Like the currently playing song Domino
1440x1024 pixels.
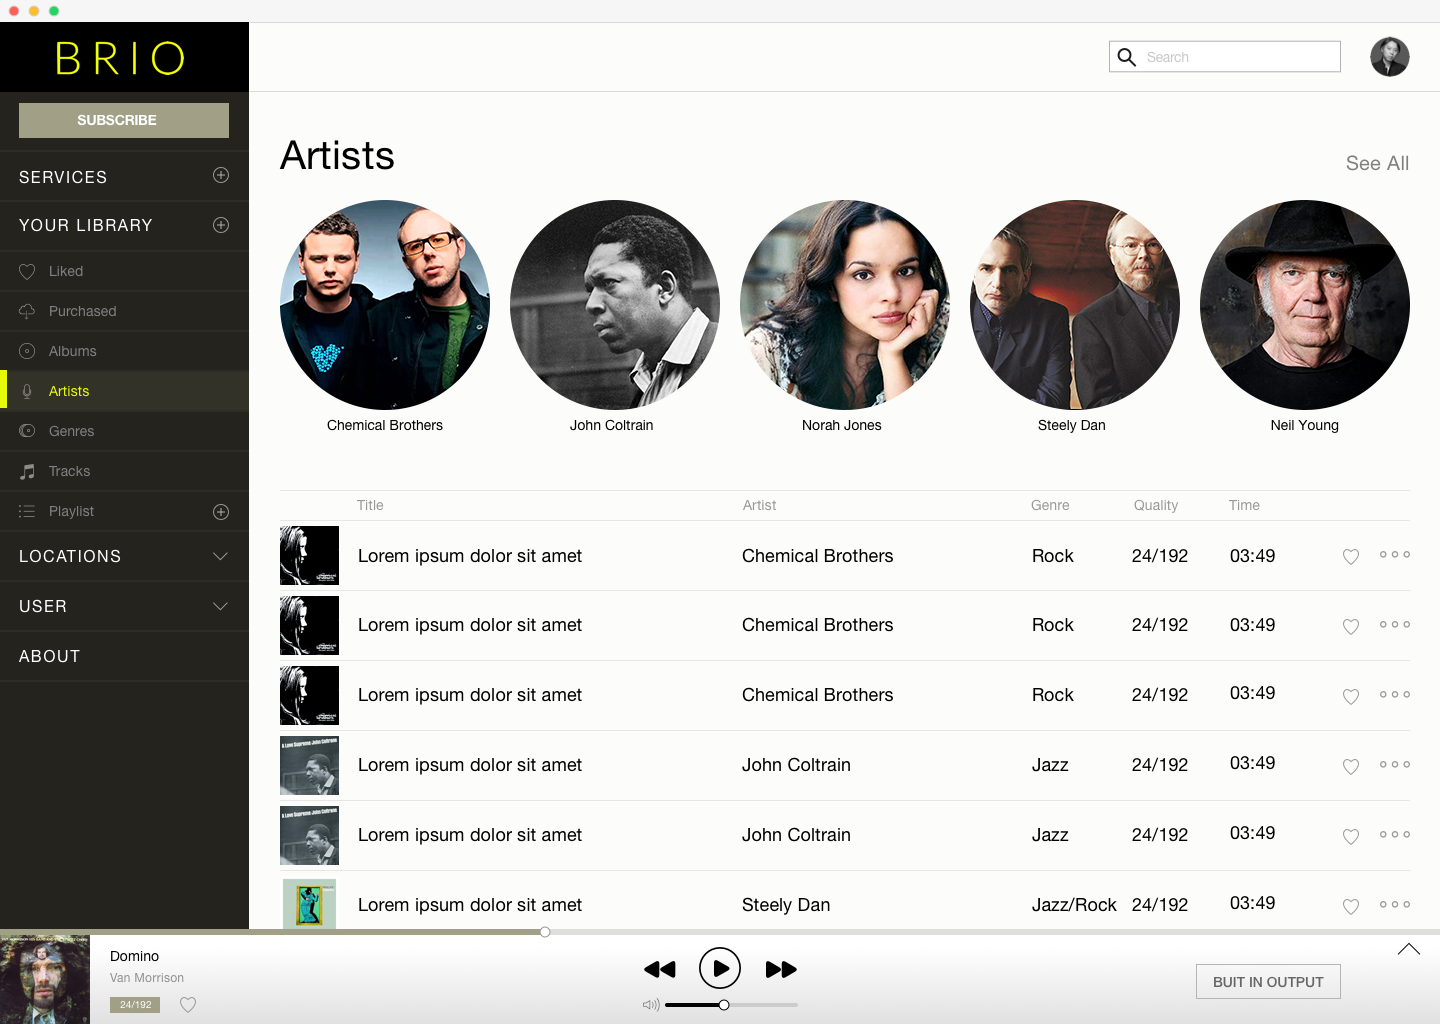(187, 1005)
